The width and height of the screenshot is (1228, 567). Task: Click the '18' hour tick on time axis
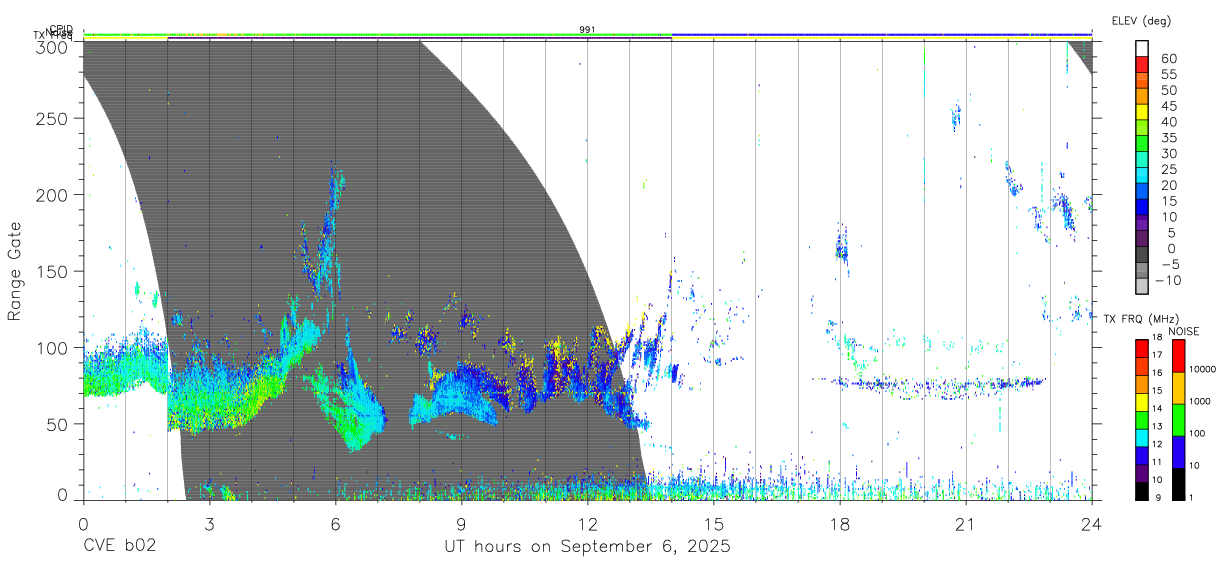pos(840,523)
